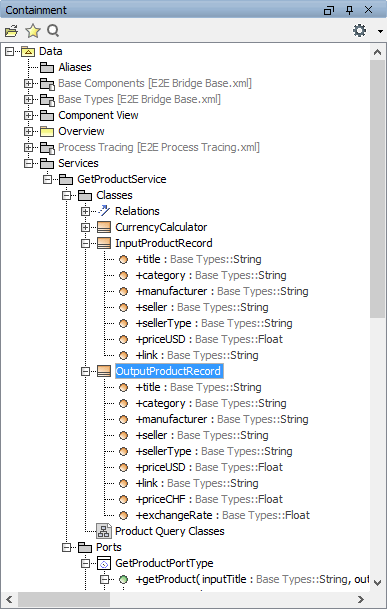Expand the Component View node
The height and width of the screenshot is (609, 387).
click(28, 115)
